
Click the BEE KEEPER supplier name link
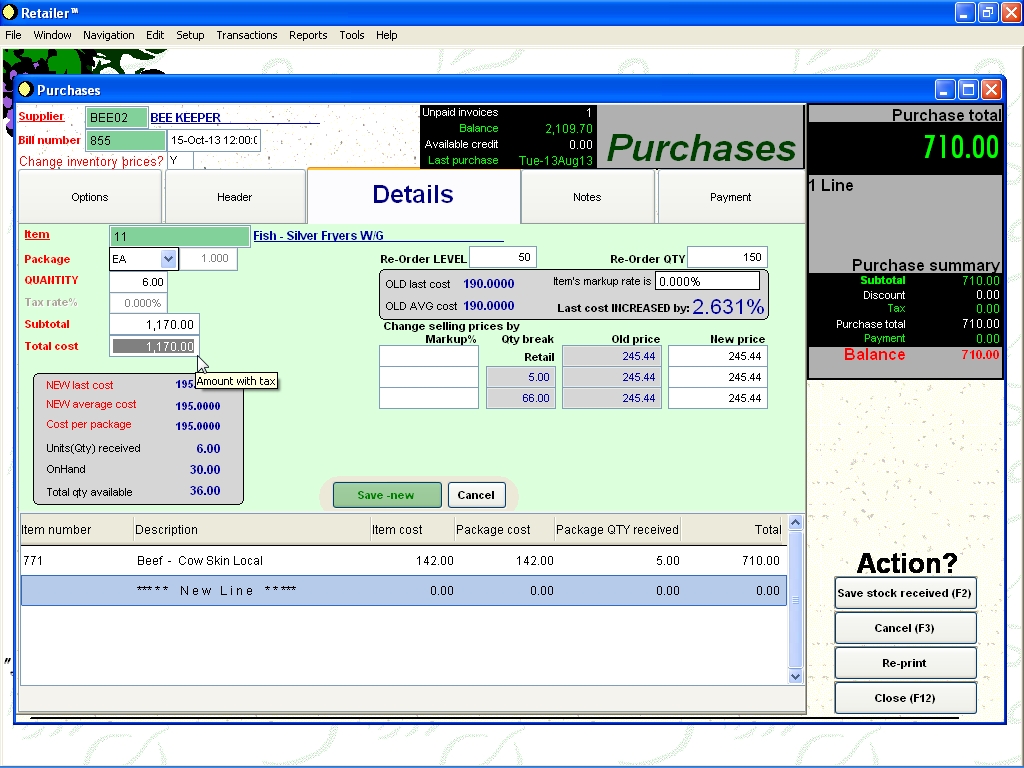pos(185,118)
